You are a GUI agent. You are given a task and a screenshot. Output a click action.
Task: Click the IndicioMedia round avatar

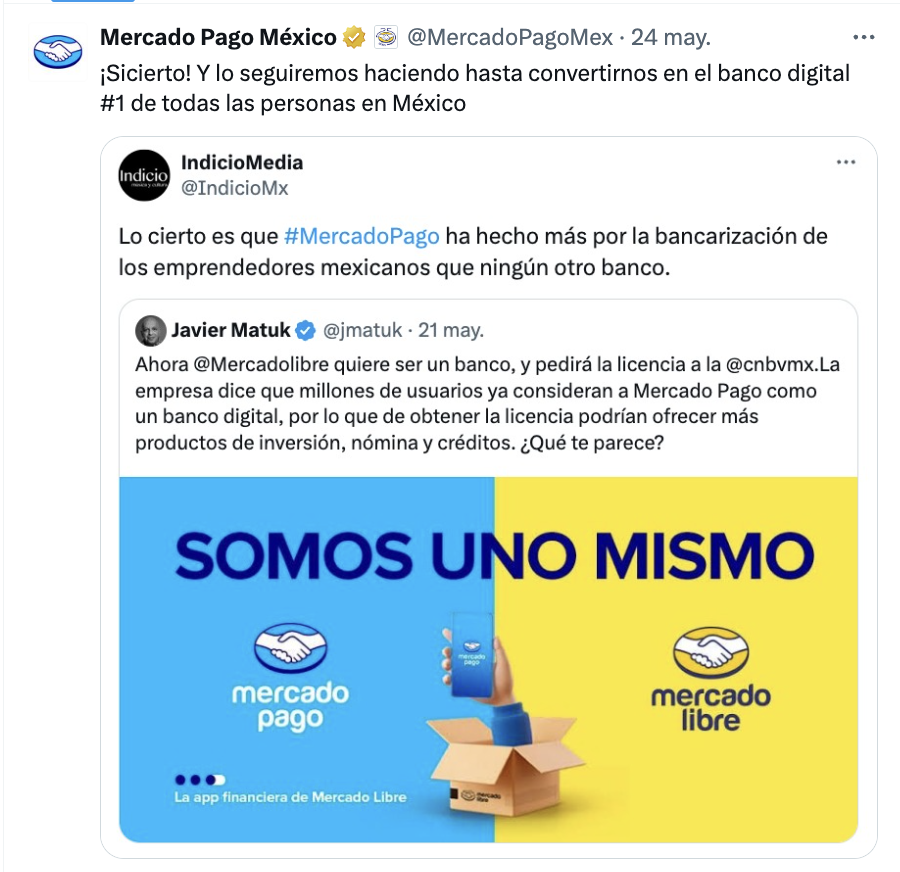pos(144,176)
